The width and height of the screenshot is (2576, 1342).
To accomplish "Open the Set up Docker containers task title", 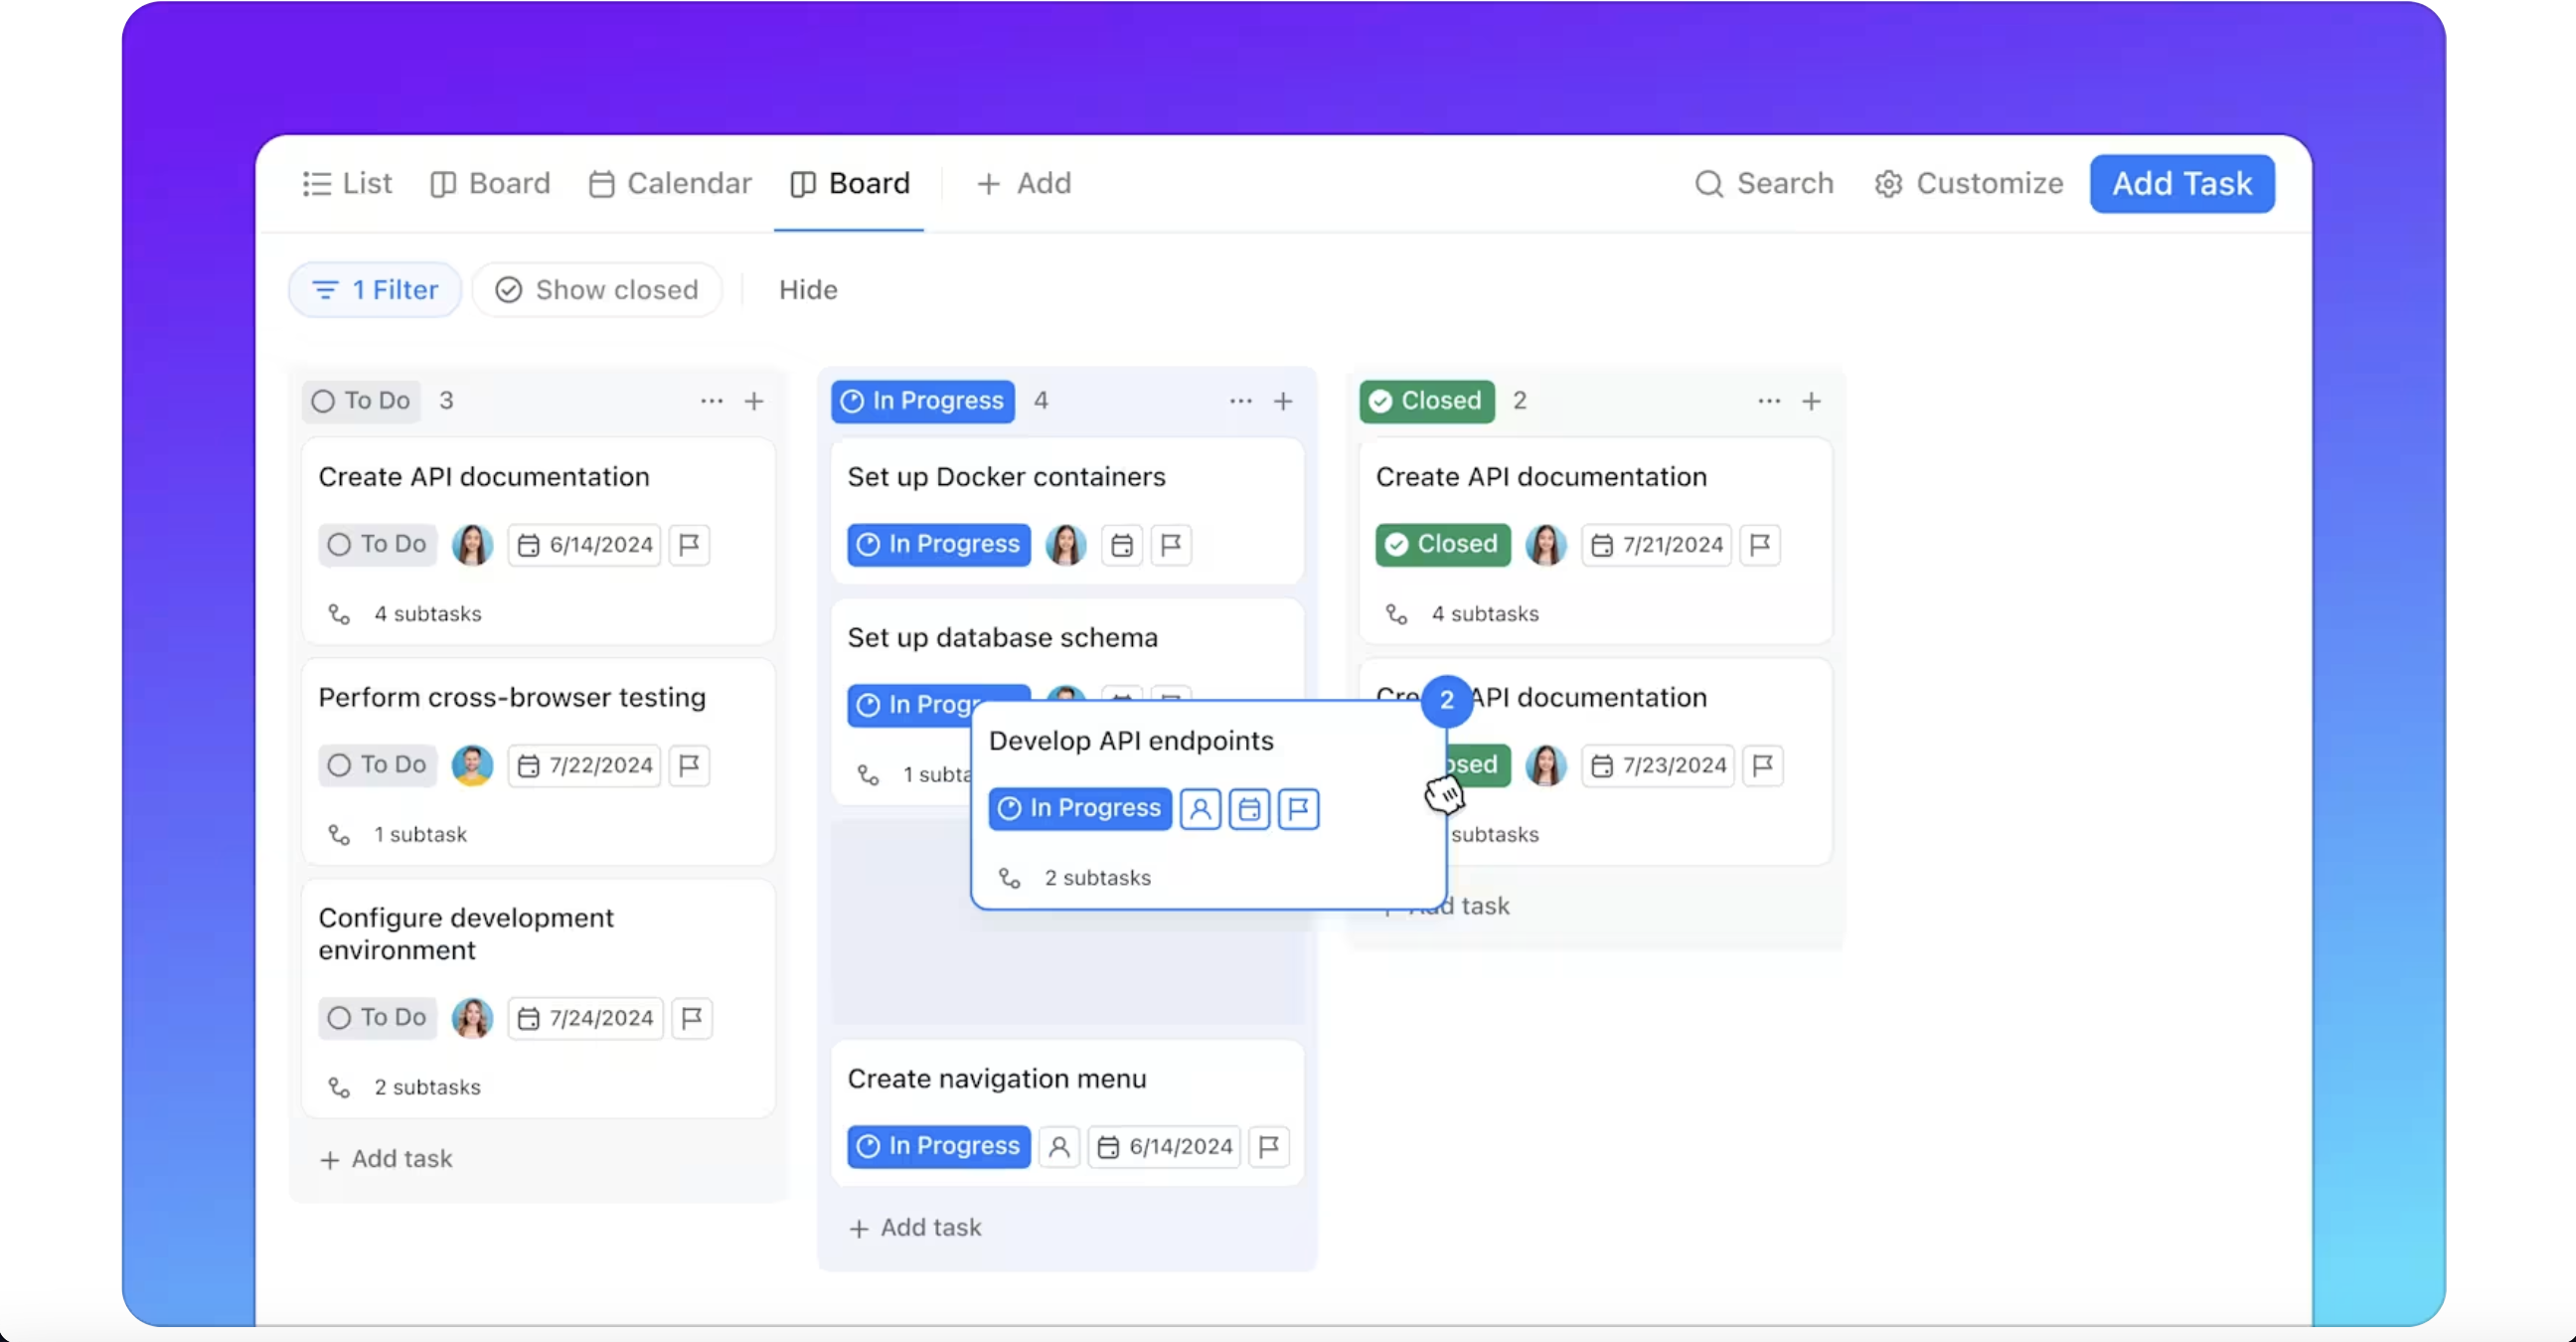I will click(x=1006, y=477).
